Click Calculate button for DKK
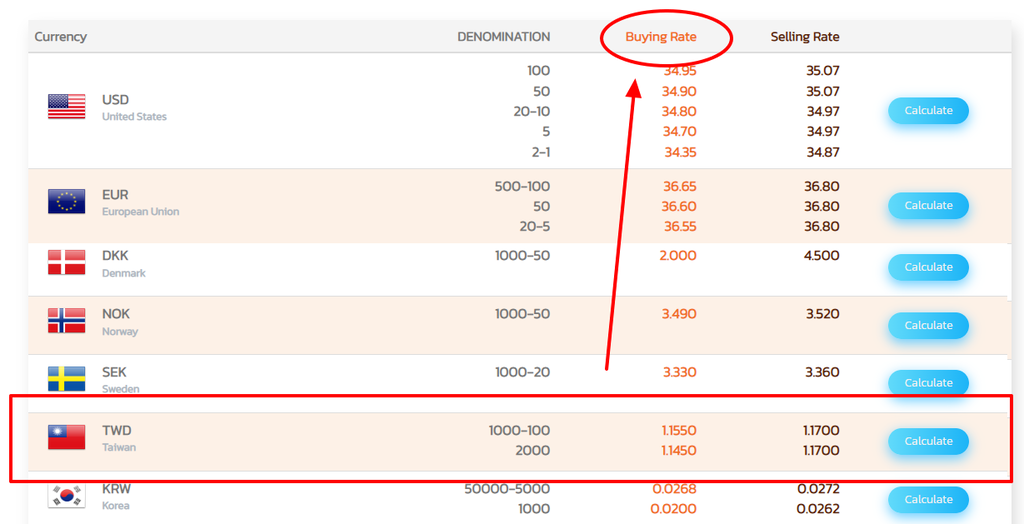Image resolution: width=1024 pixels, height=524 pixels. 928,267
